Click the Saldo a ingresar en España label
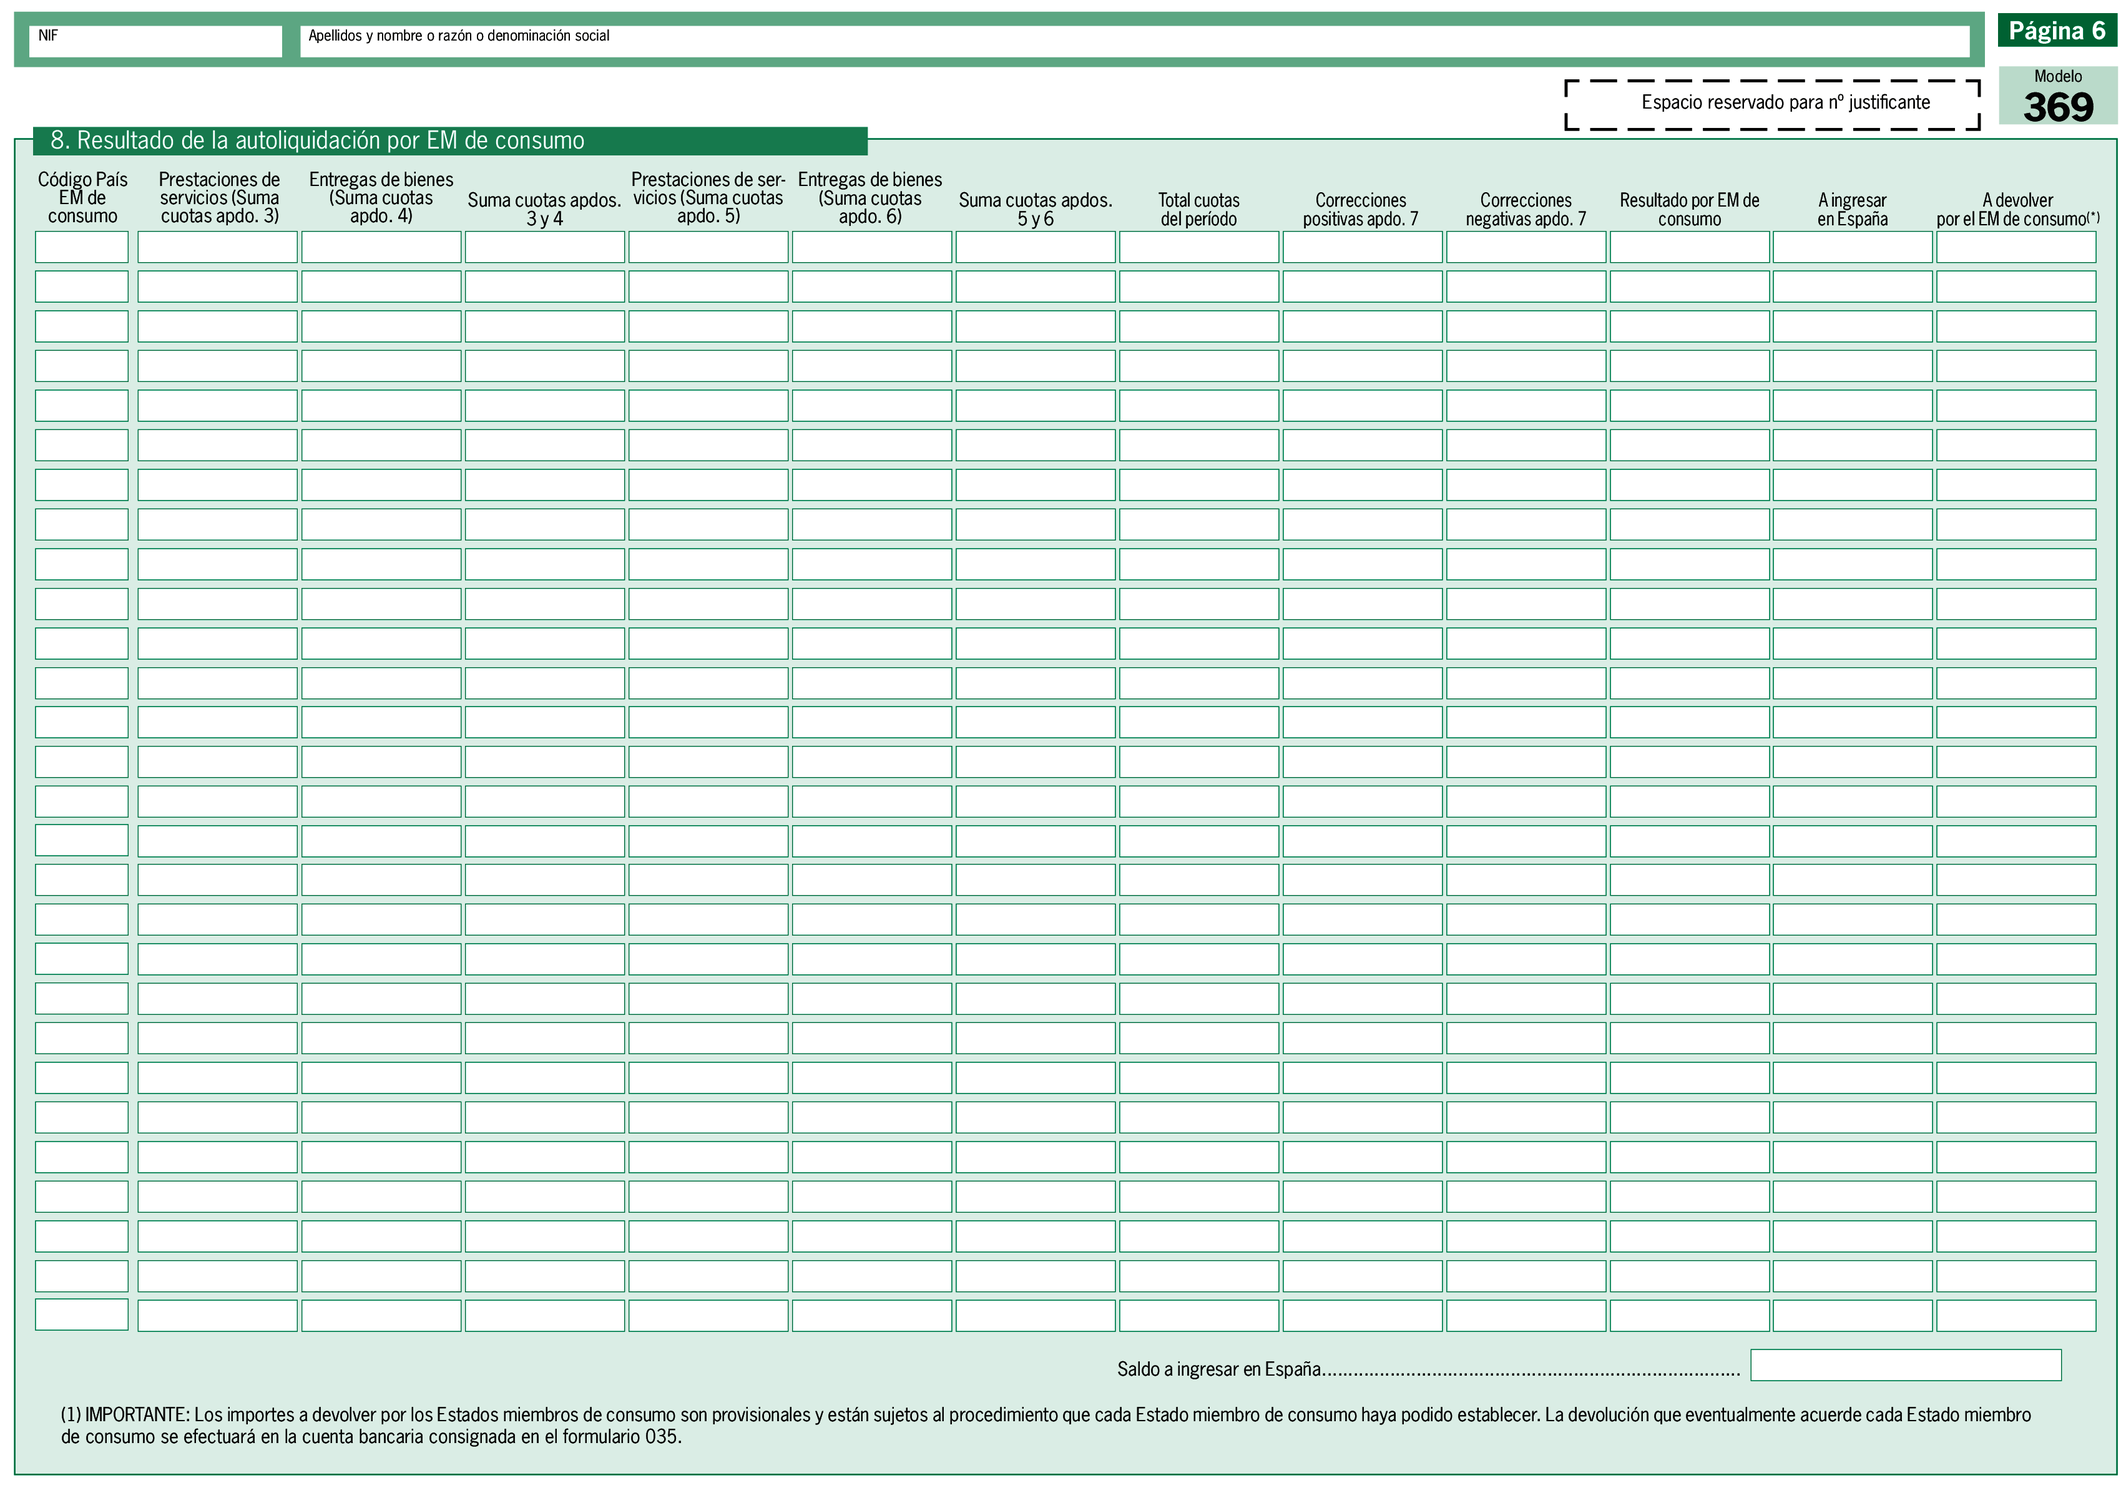The height and width of the screenshot is (1488, 2126). point(1220,1369)
